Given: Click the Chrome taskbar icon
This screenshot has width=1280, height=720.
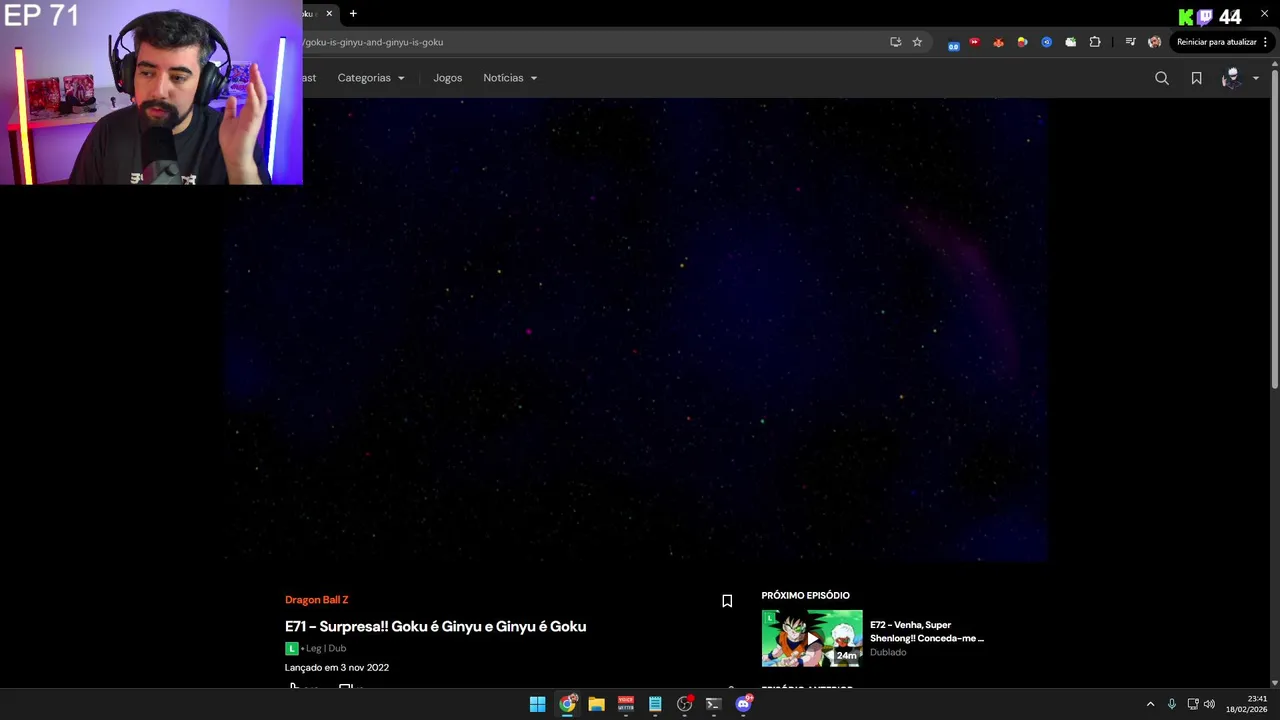Looking at the screenshot, I should click(x=567, y=704).
